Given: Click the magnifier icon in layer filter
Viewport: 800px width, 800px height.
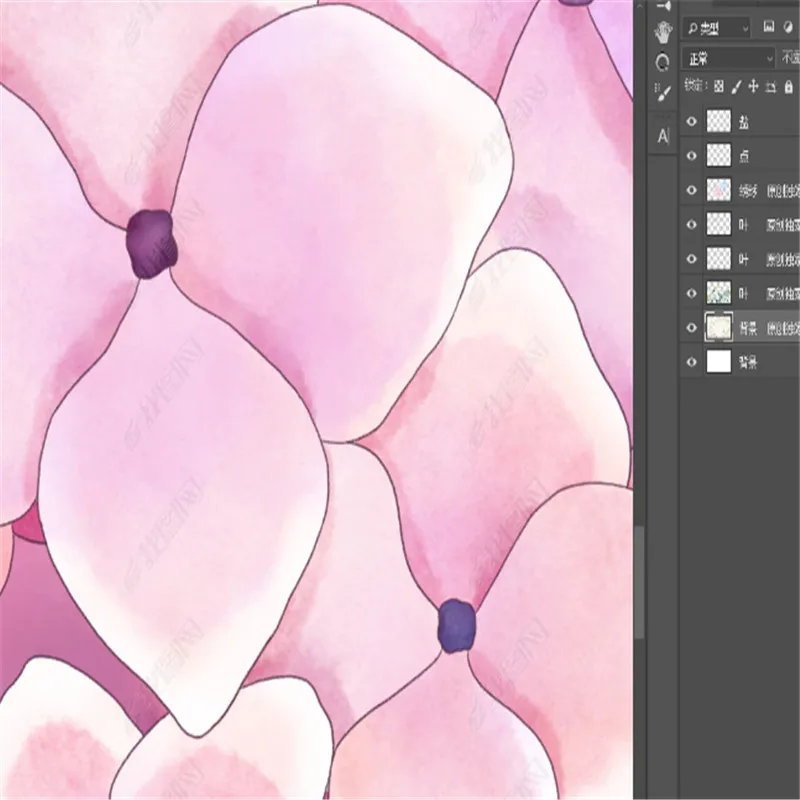Looking at the screenshot, I should pyautogui.click(x=692, y=29).
